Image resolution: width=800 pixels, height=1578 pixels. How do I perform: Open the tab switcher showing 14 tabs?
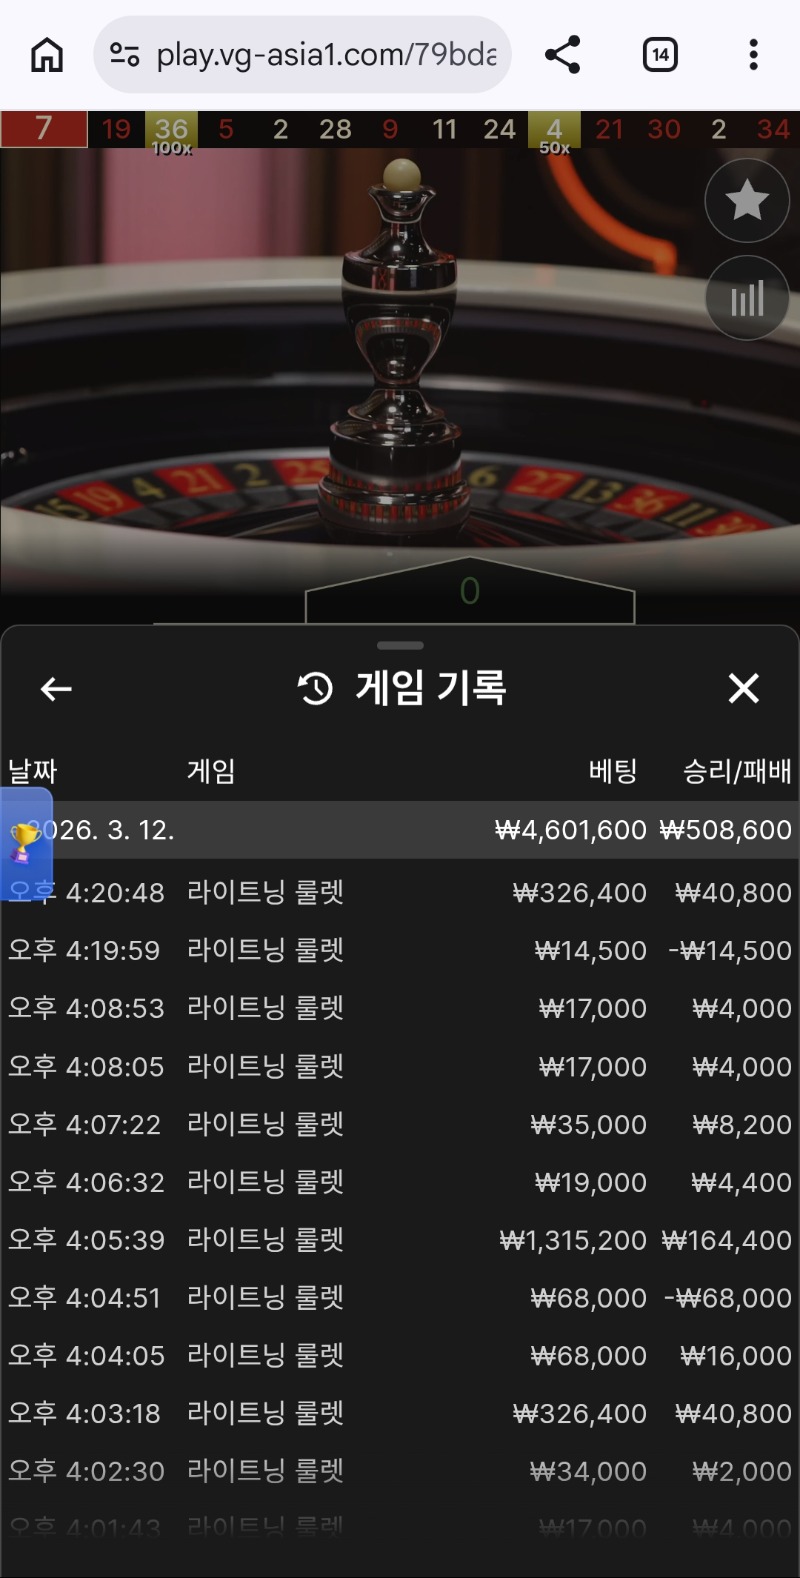[660, 54]
